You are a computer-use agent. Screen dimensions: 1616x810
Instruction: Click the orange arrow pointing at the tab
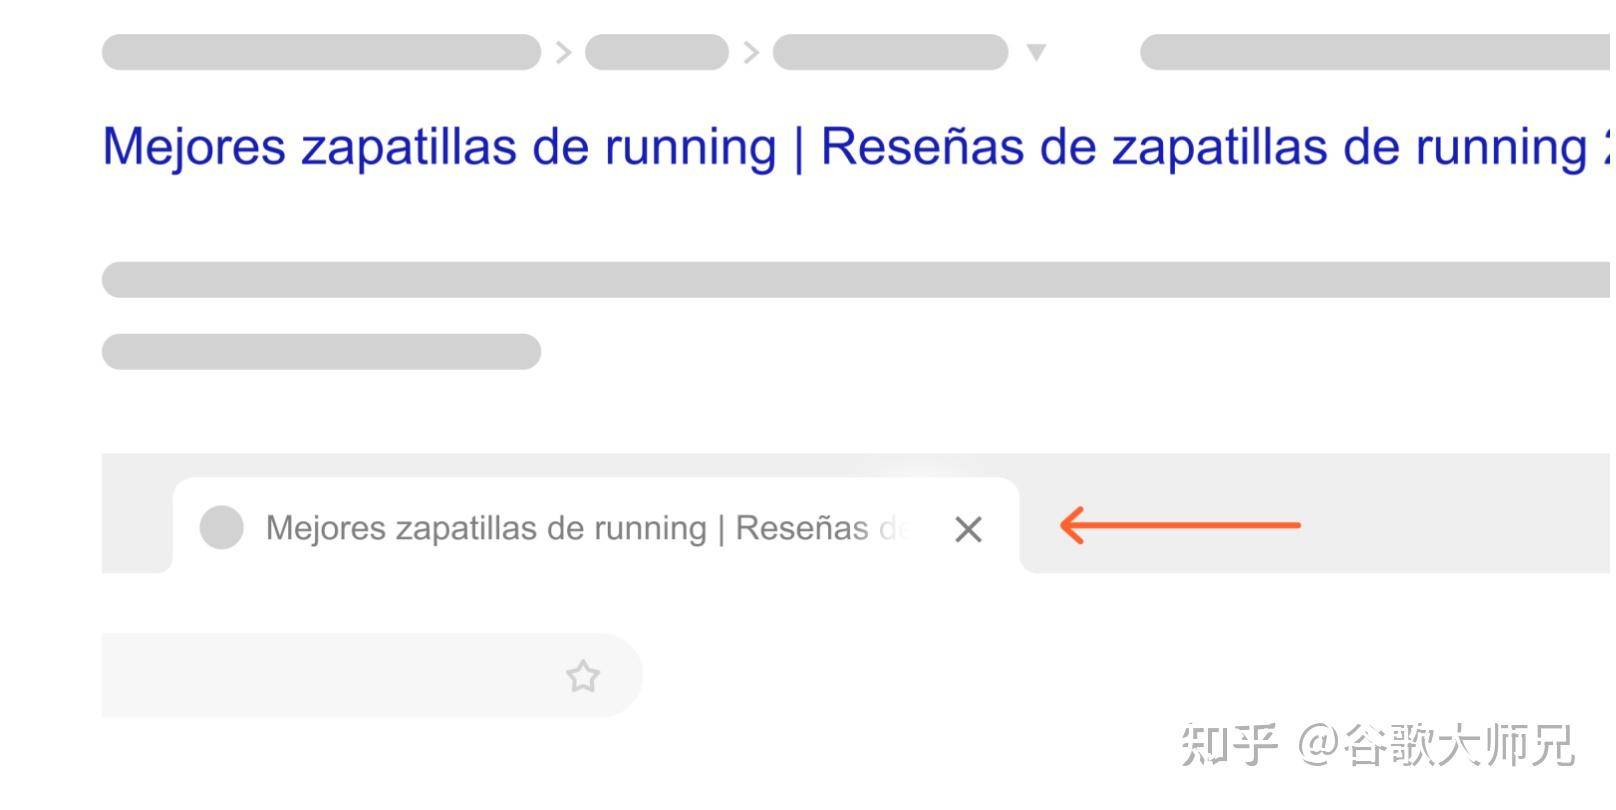tap(1180, 525)
